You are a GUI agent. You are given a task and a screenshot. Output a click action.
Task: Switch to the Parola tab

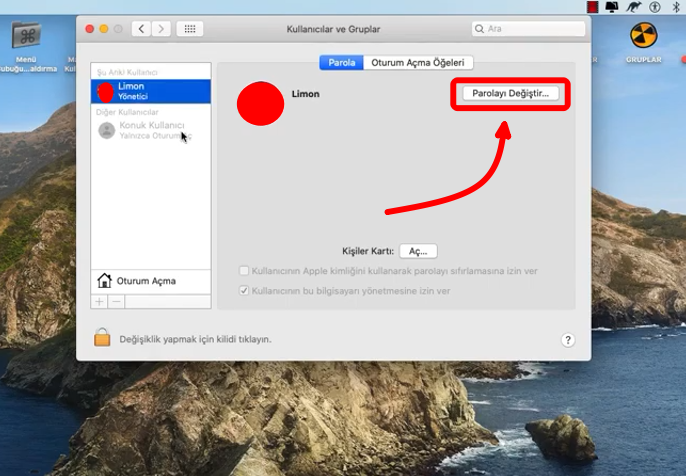click(341, 63)
